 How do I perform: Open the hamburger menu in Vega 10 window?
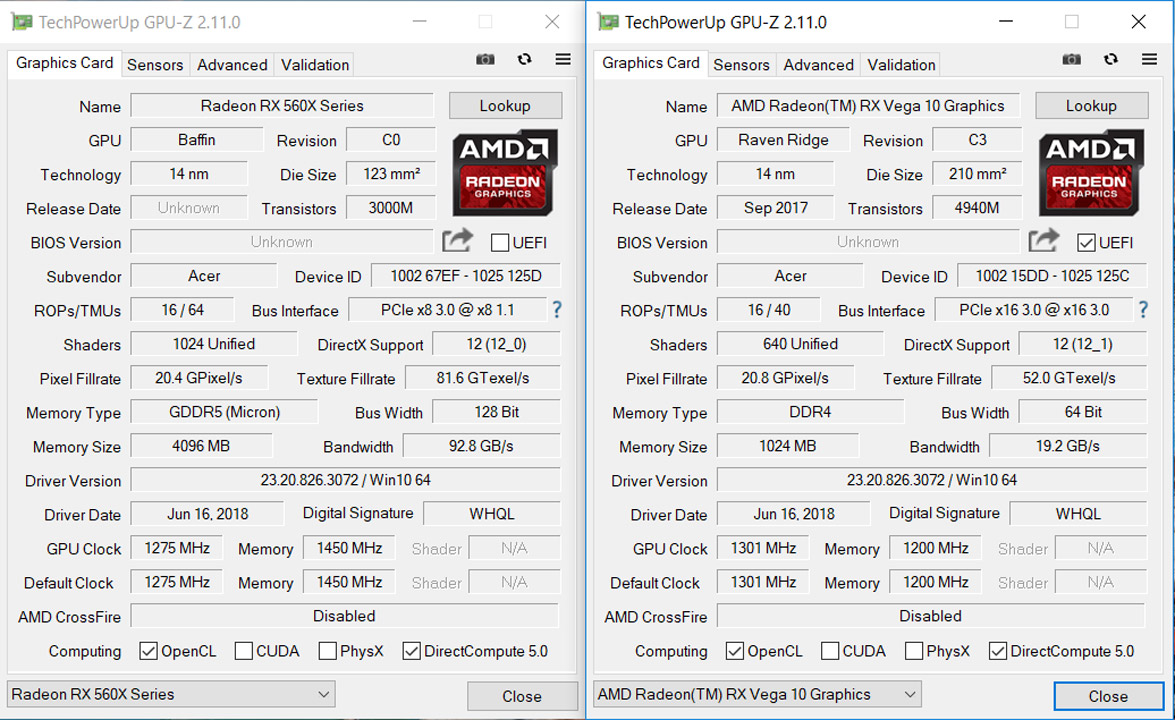[1149, 59]
